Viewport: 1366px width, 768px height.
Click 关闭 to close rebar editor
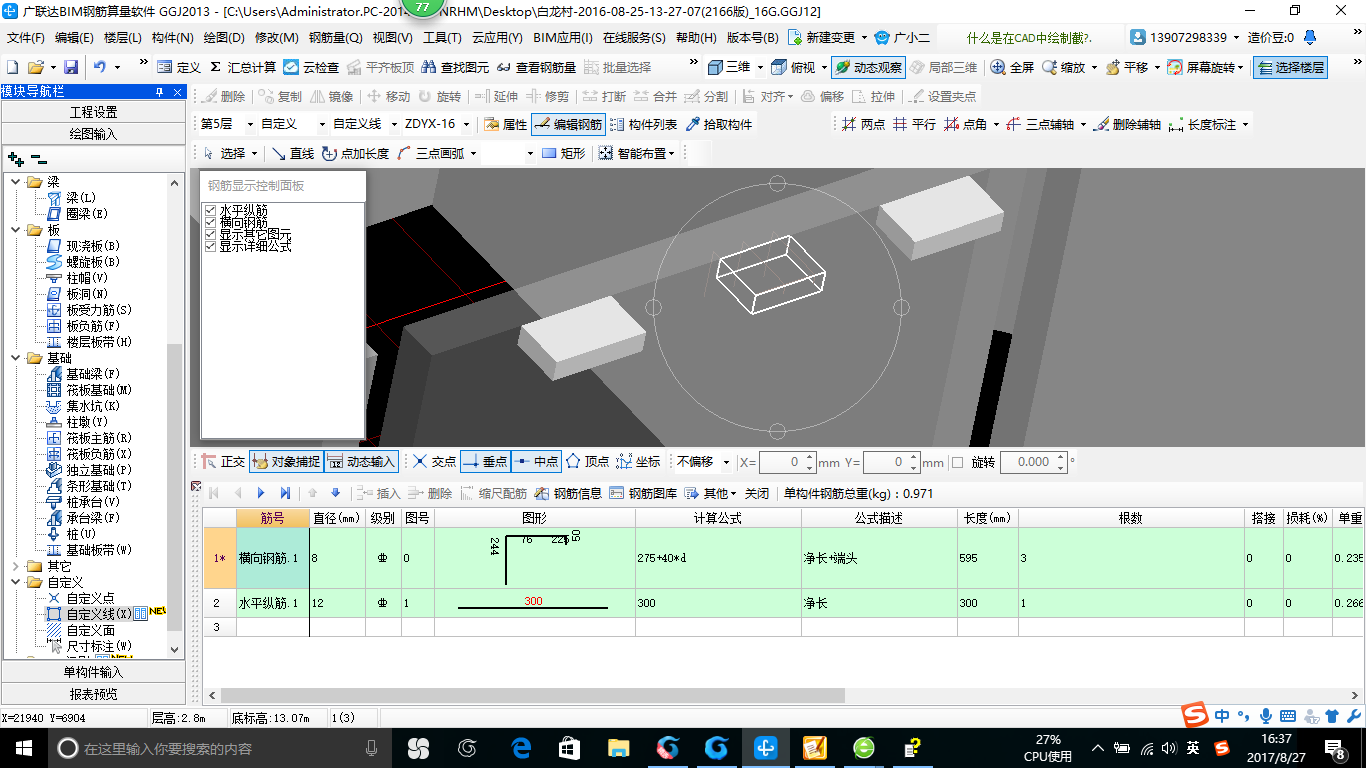tap(757, 493)
